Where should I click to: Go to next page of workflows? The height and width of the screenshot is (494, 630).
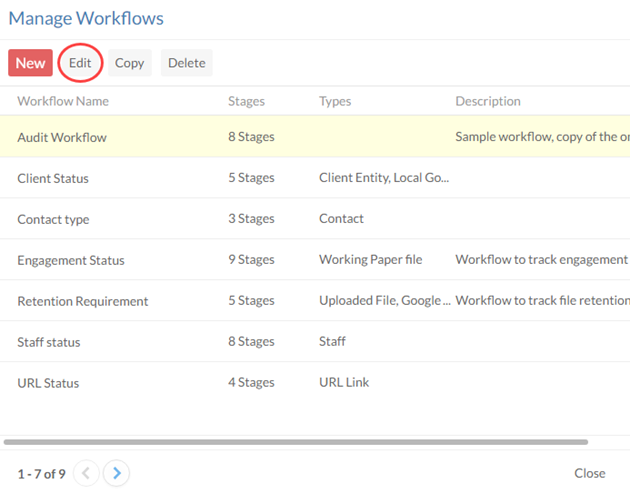[x=117, y=473]
